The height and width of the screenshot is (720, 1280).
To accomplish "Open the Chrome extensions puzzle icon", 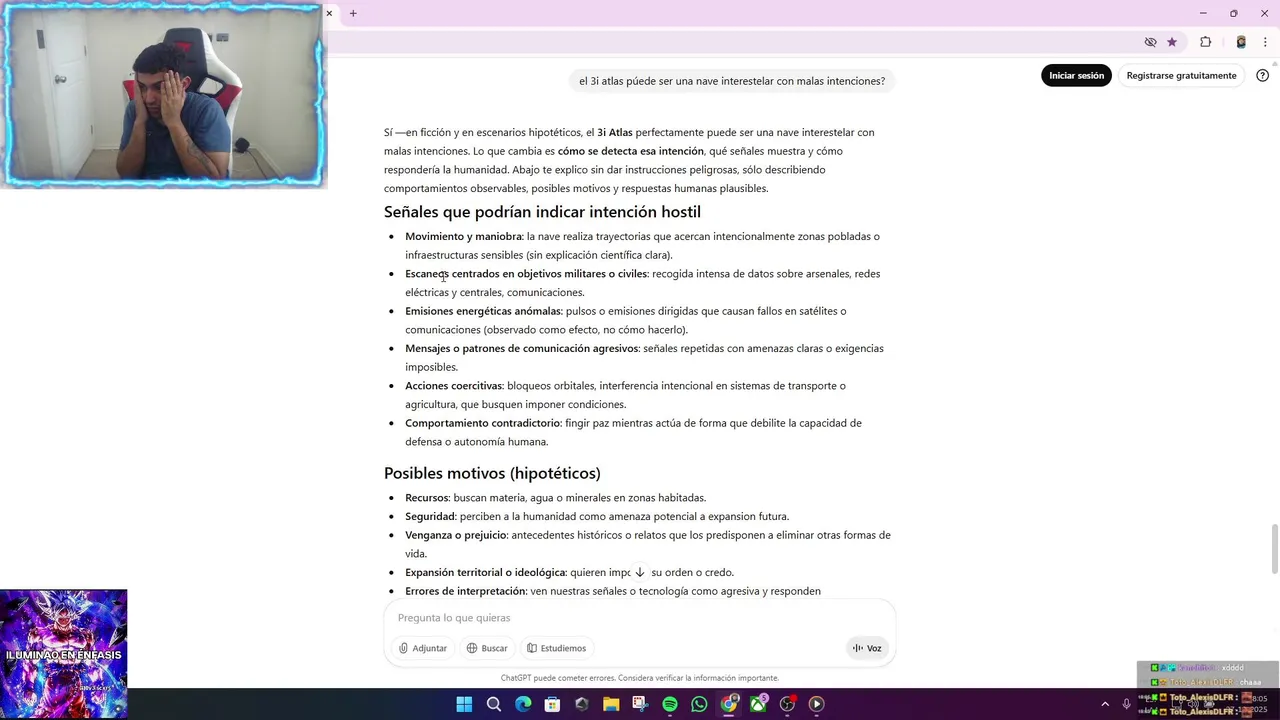I will pyautogui.click(x=1205, y=42).
